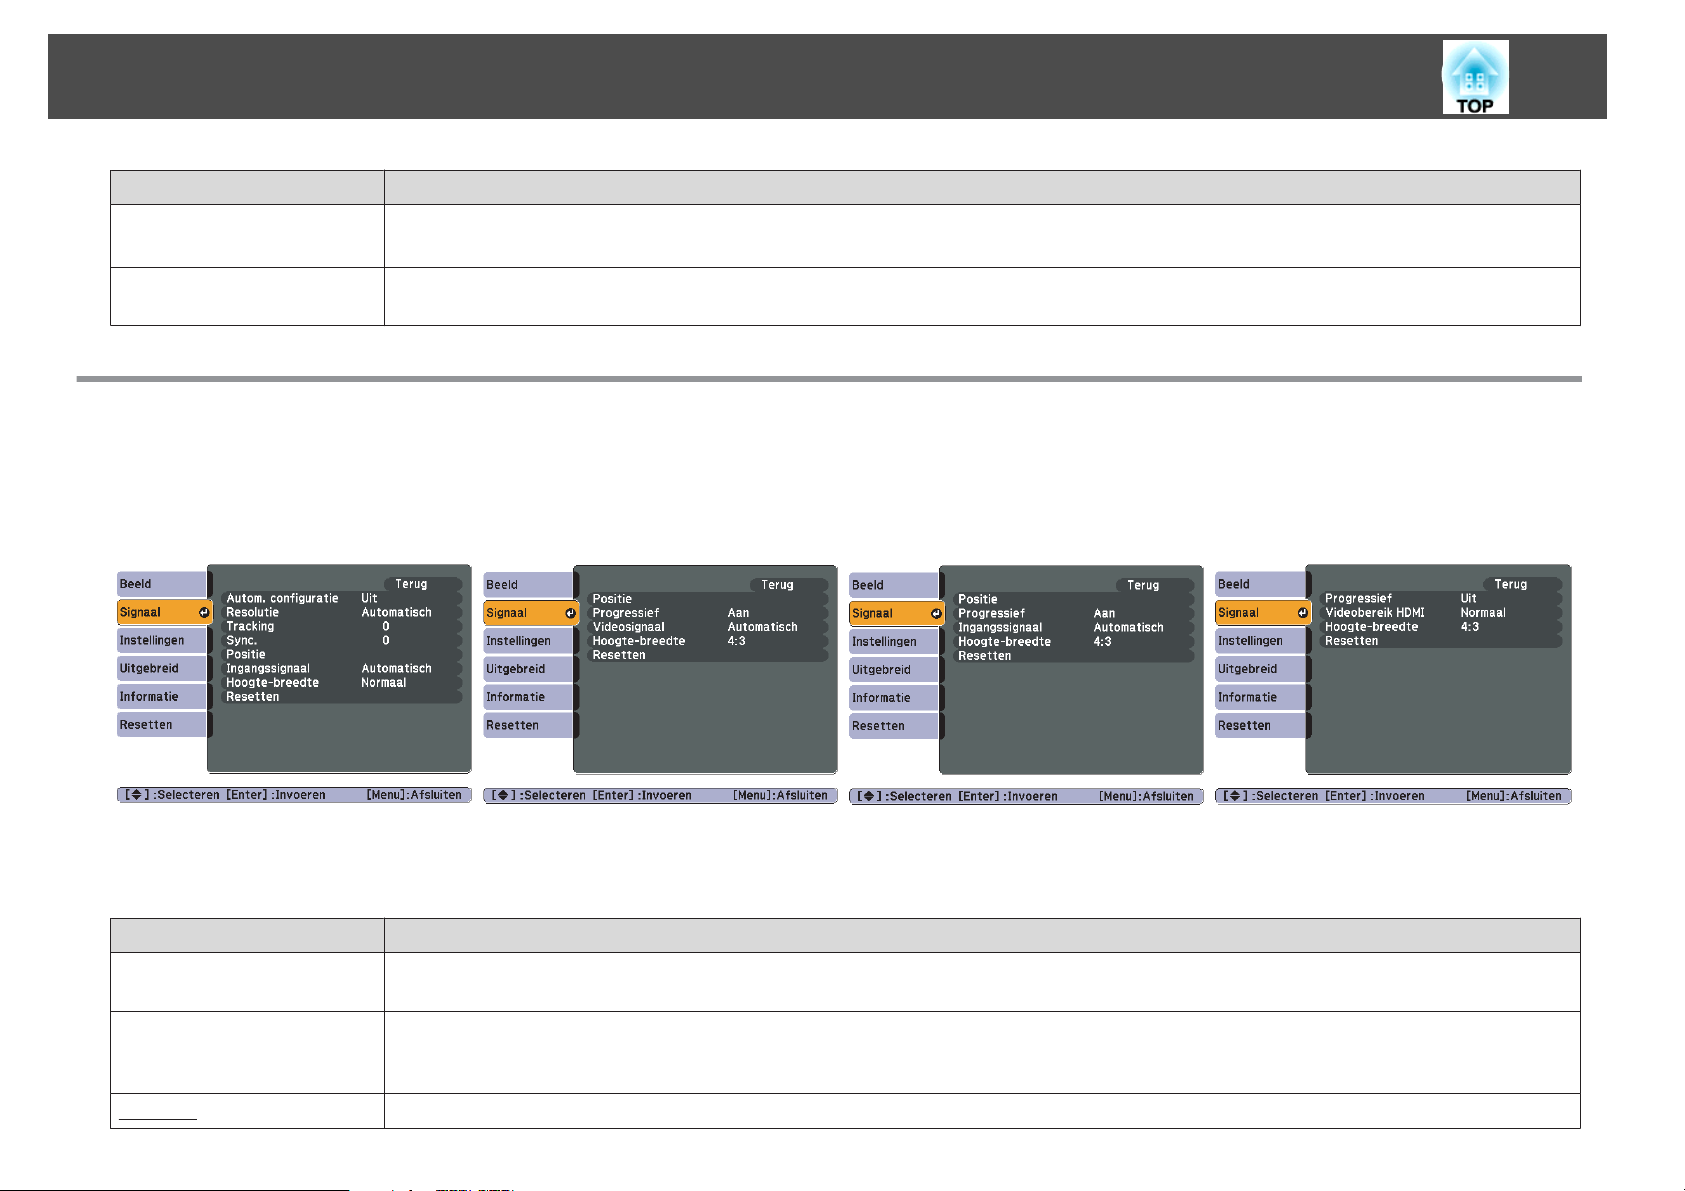Select Signaal tab in Autom. configuratie menu

coord(164,612)
